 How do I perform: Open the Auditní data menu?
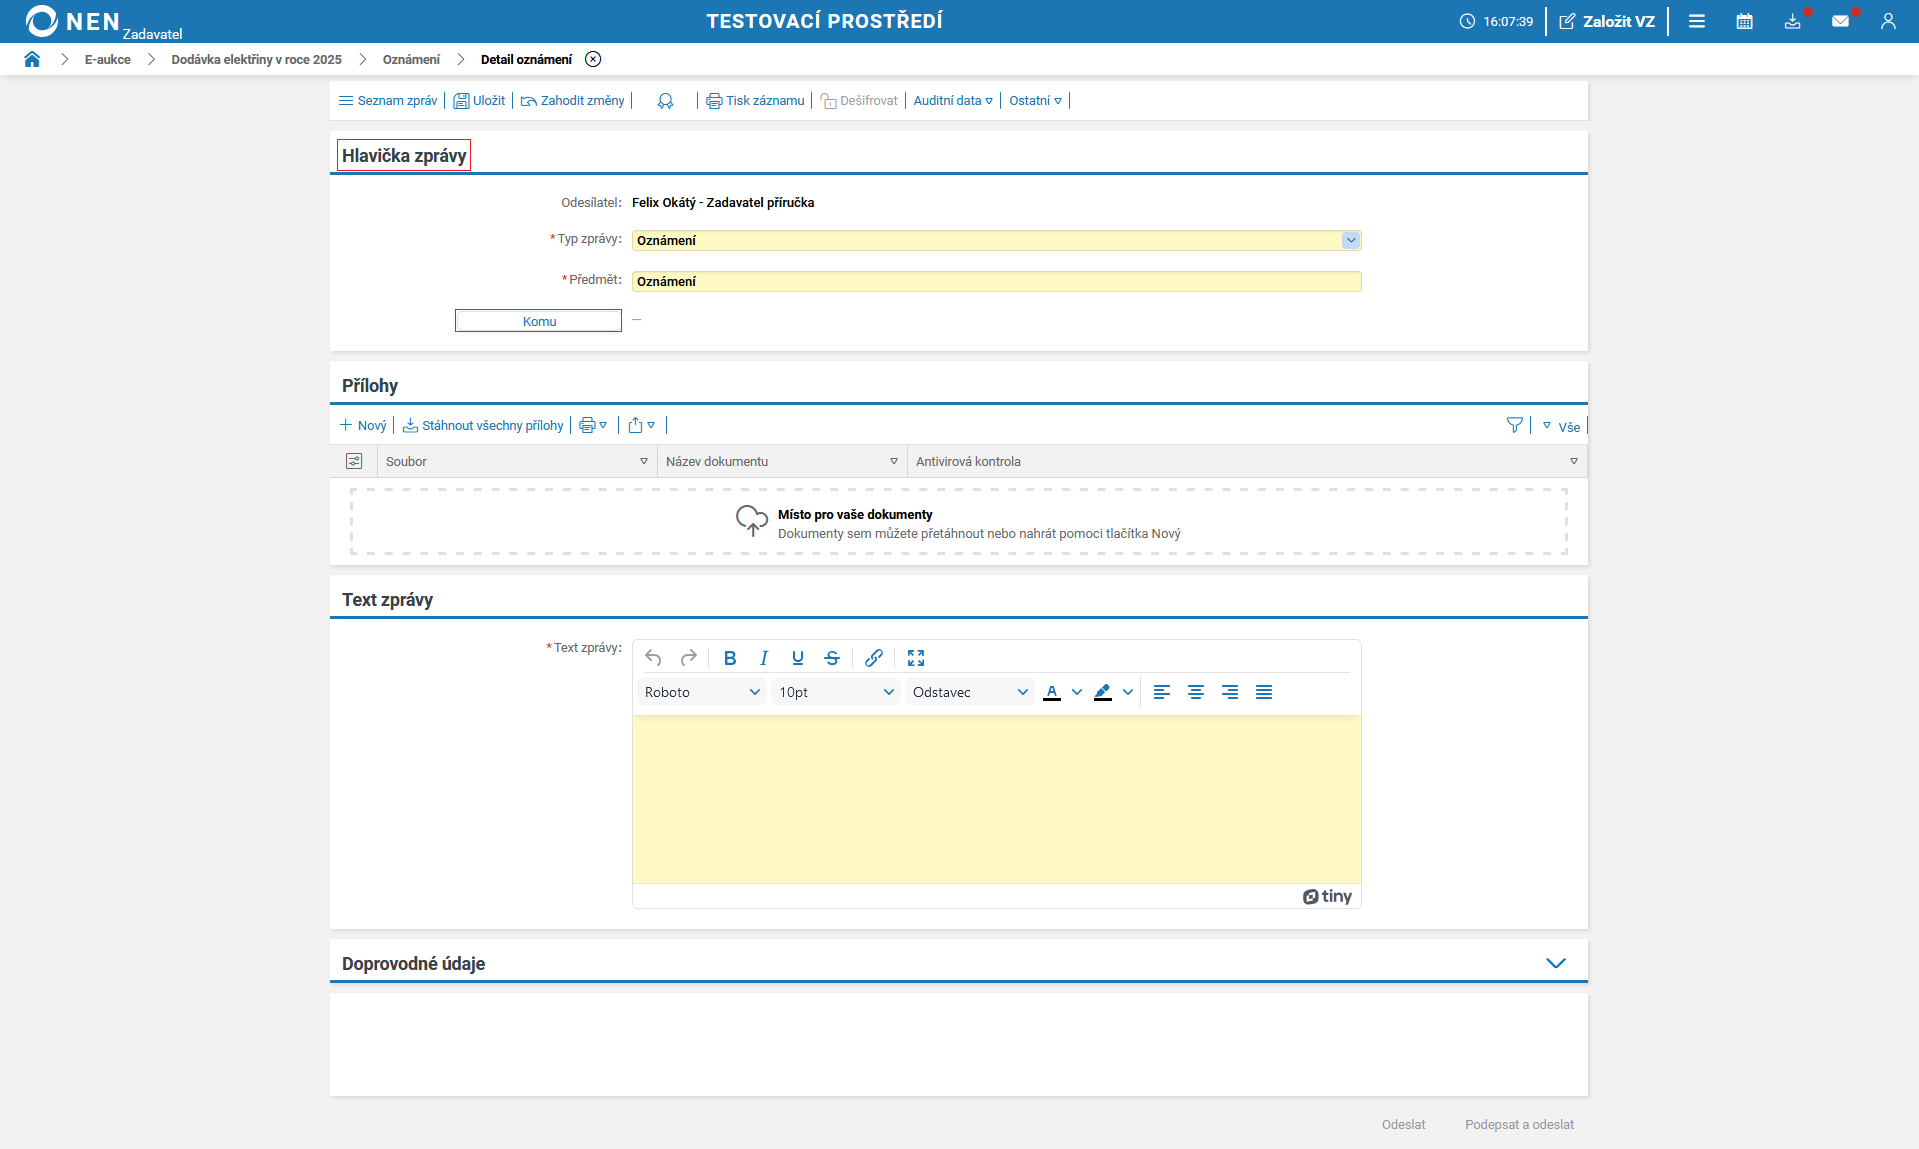click(x=952, y=101)
